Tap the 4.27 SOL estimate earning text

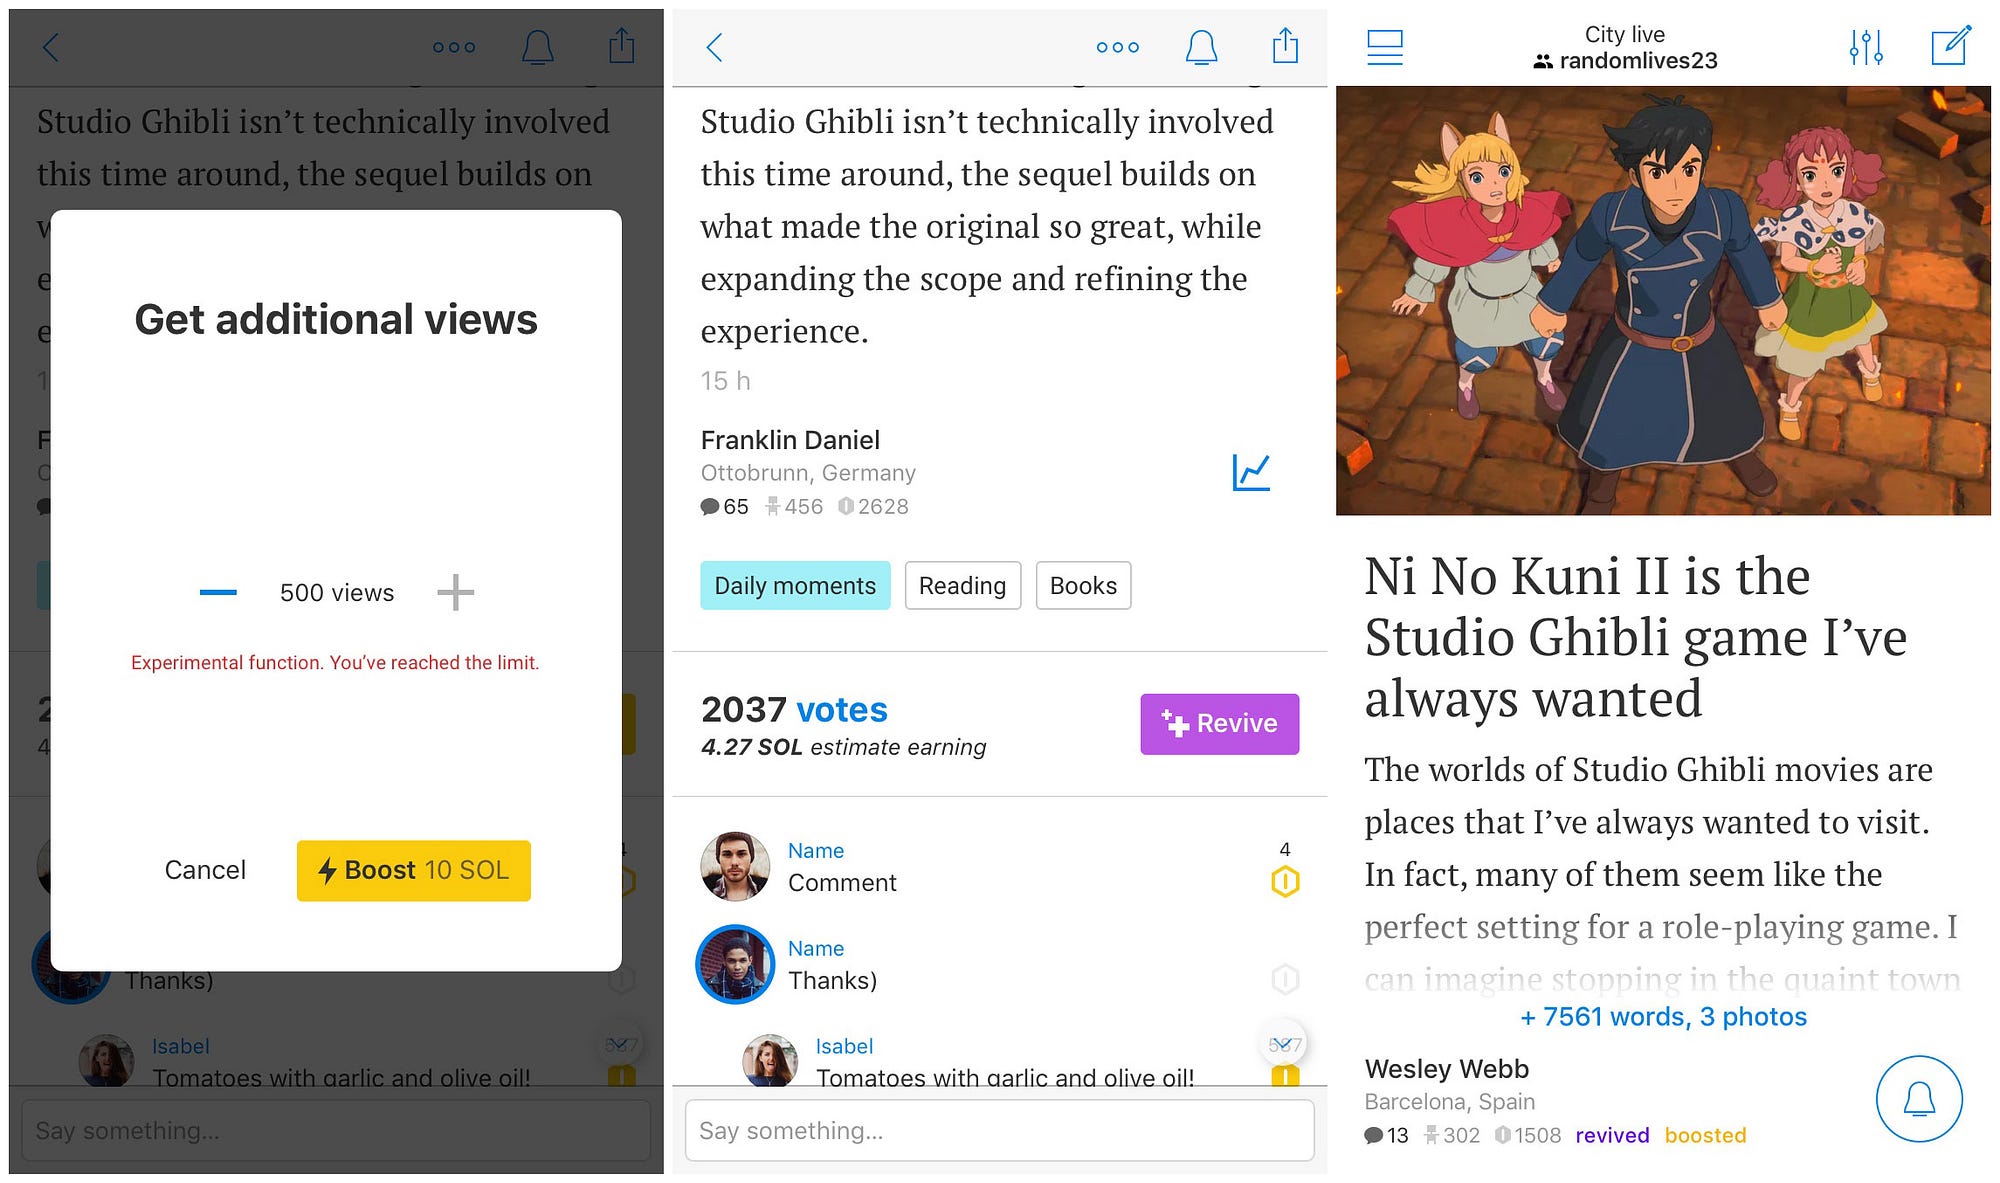(x=843, y=747)
